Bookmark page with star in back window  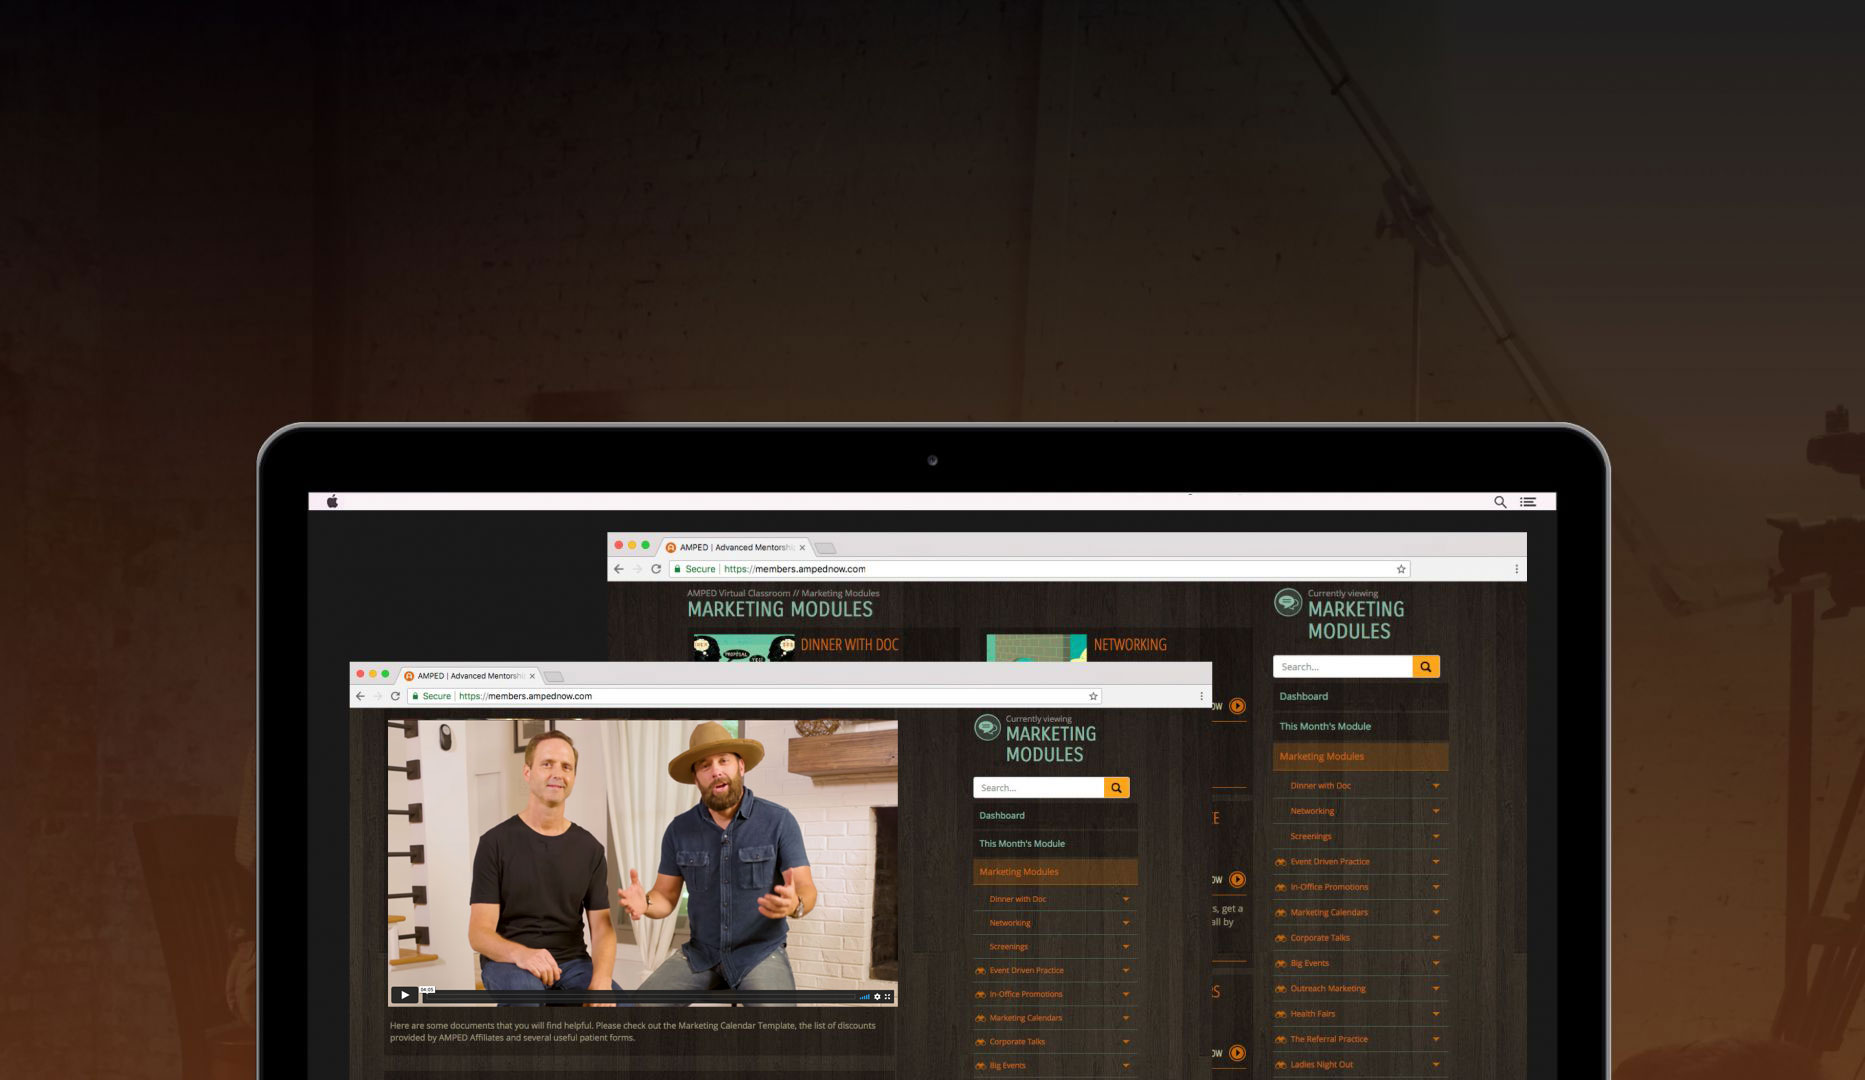pos(1401,569)
